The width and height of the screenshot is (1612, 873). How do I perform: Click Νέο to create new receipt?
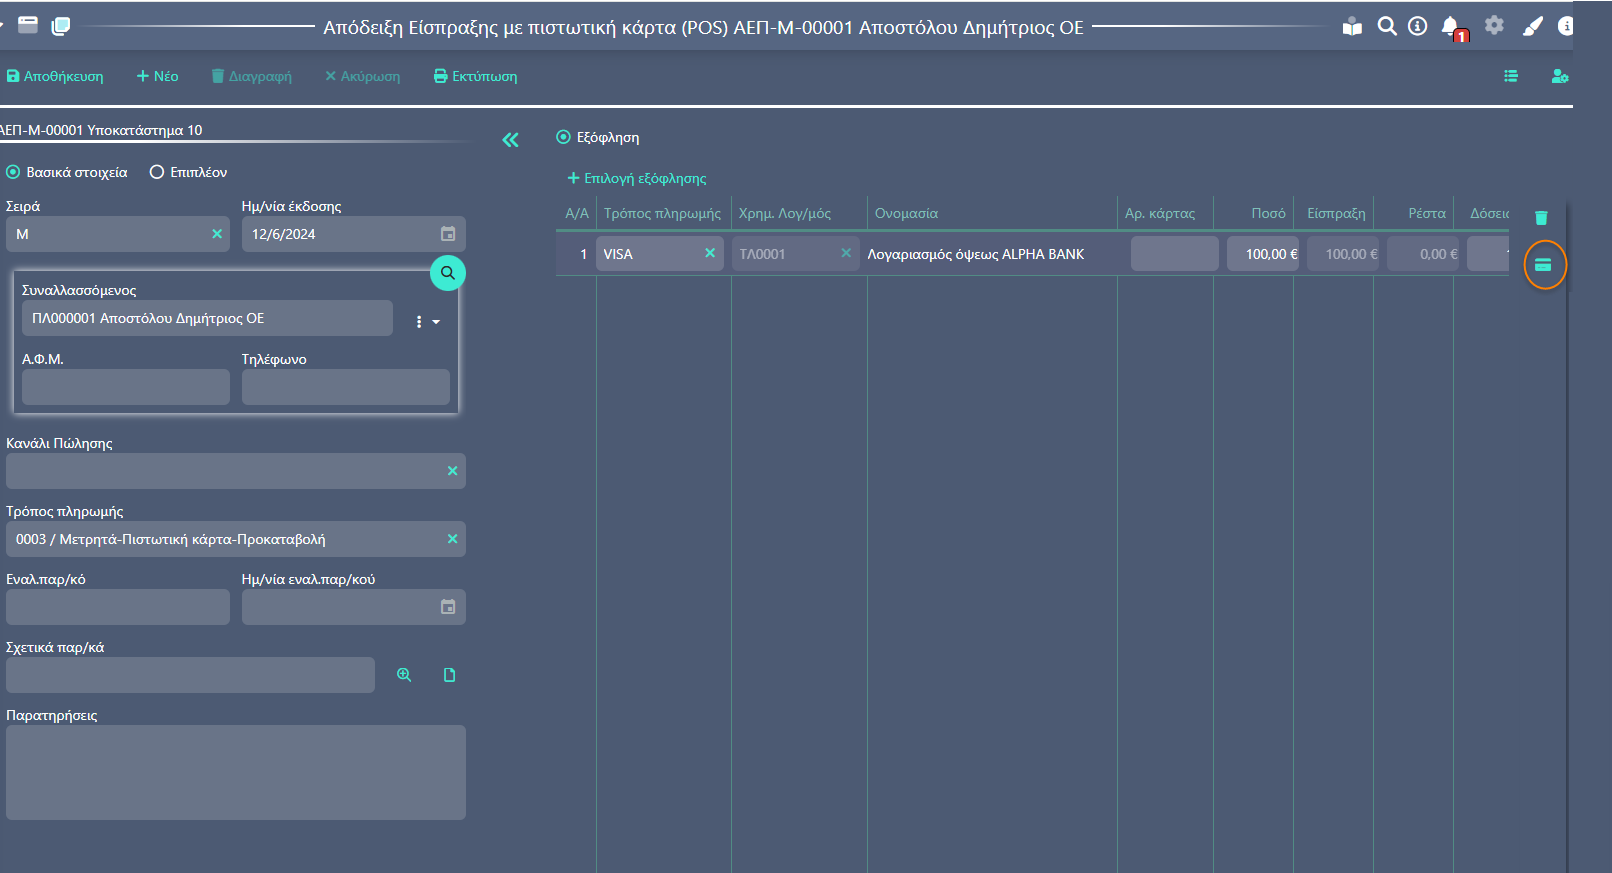tap(157, 76)
